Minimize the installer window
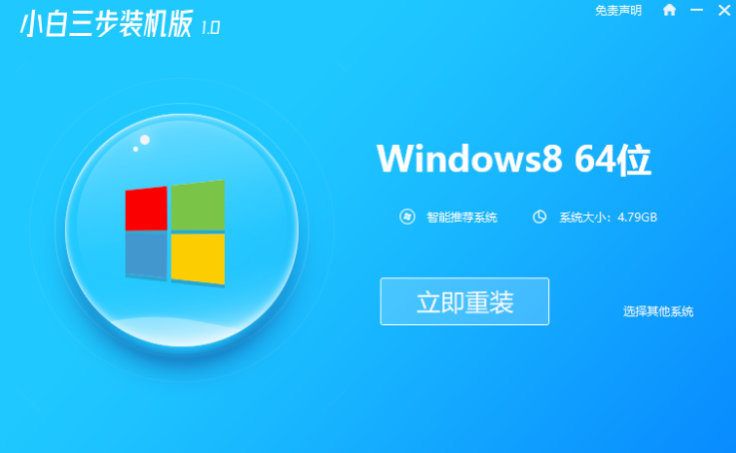This screenshot has width=736, height=453. pos(697,10)
